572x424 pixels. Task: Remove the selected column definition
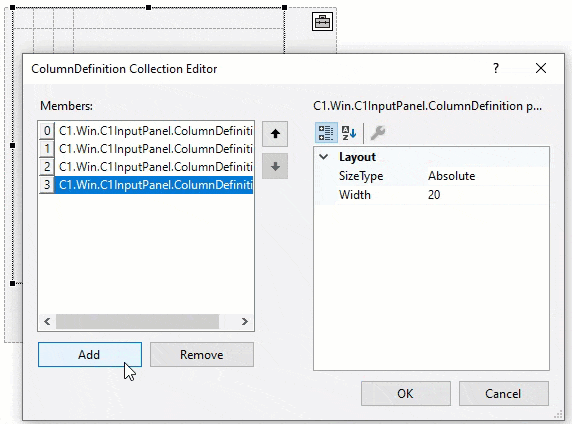click(x=202, y=354)
